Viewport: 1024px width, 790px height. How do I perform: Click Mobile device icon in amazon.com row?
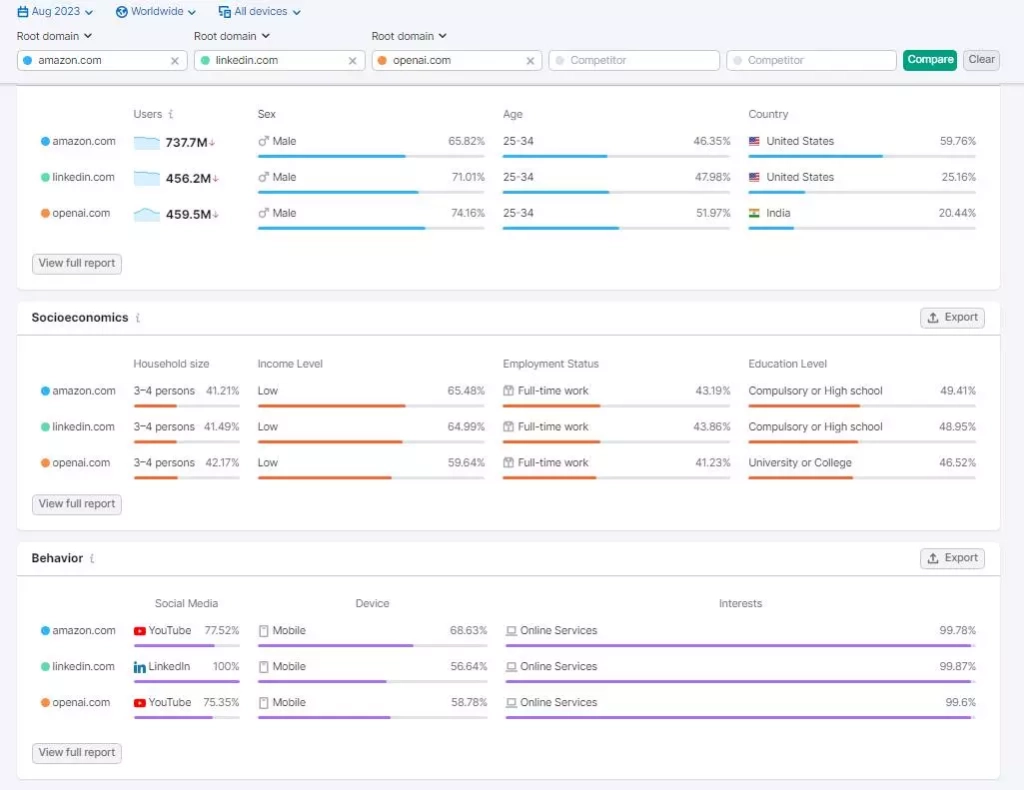tap(264, 631)
